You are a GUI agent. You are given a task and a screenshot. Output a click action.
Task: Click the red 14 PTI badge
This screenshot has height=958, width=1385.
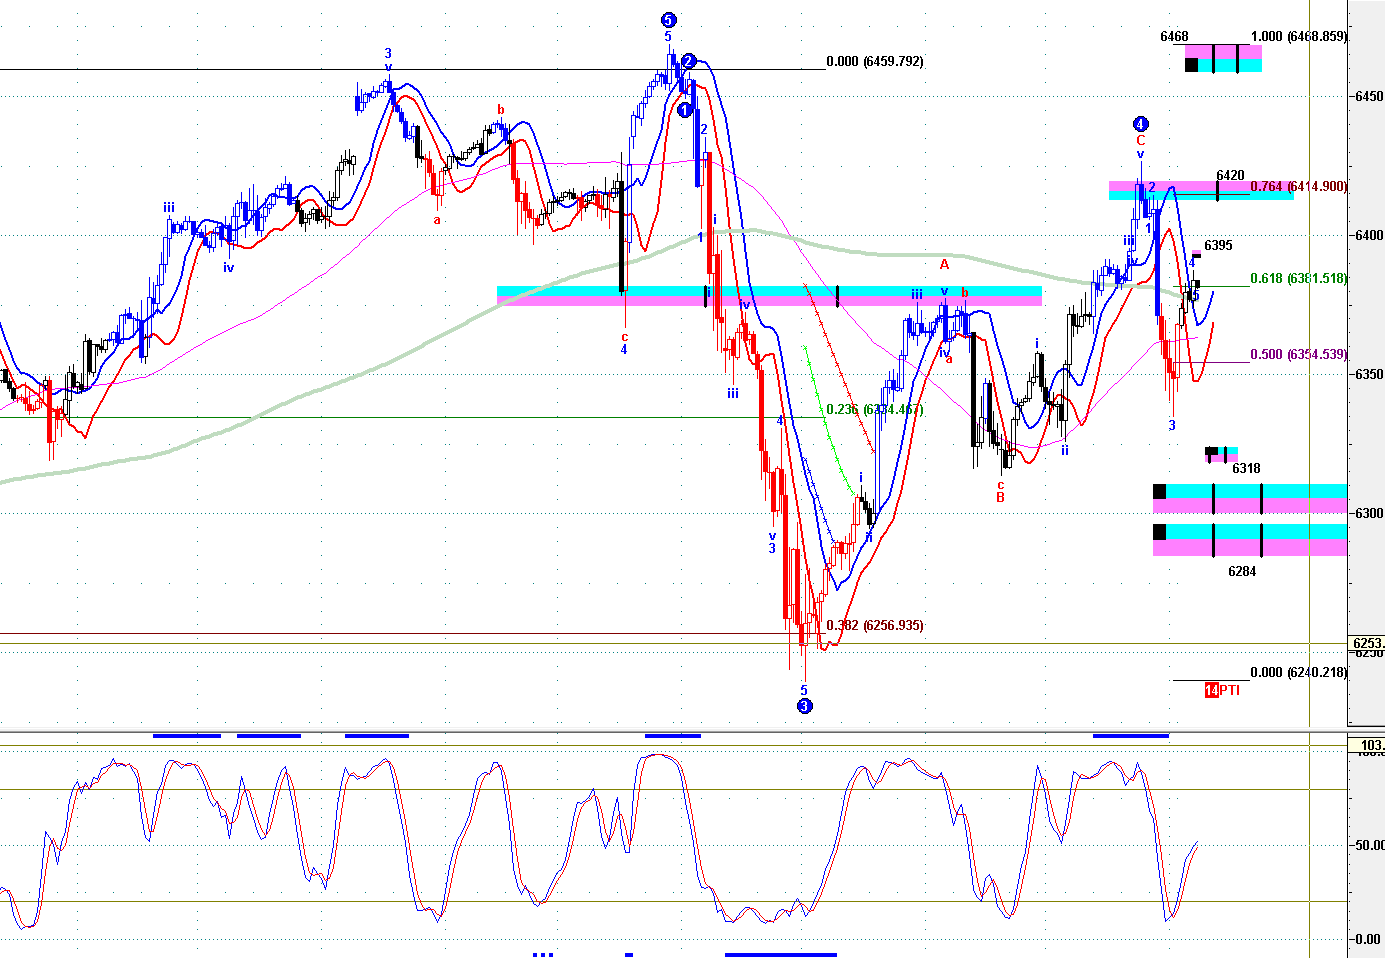1211,690
